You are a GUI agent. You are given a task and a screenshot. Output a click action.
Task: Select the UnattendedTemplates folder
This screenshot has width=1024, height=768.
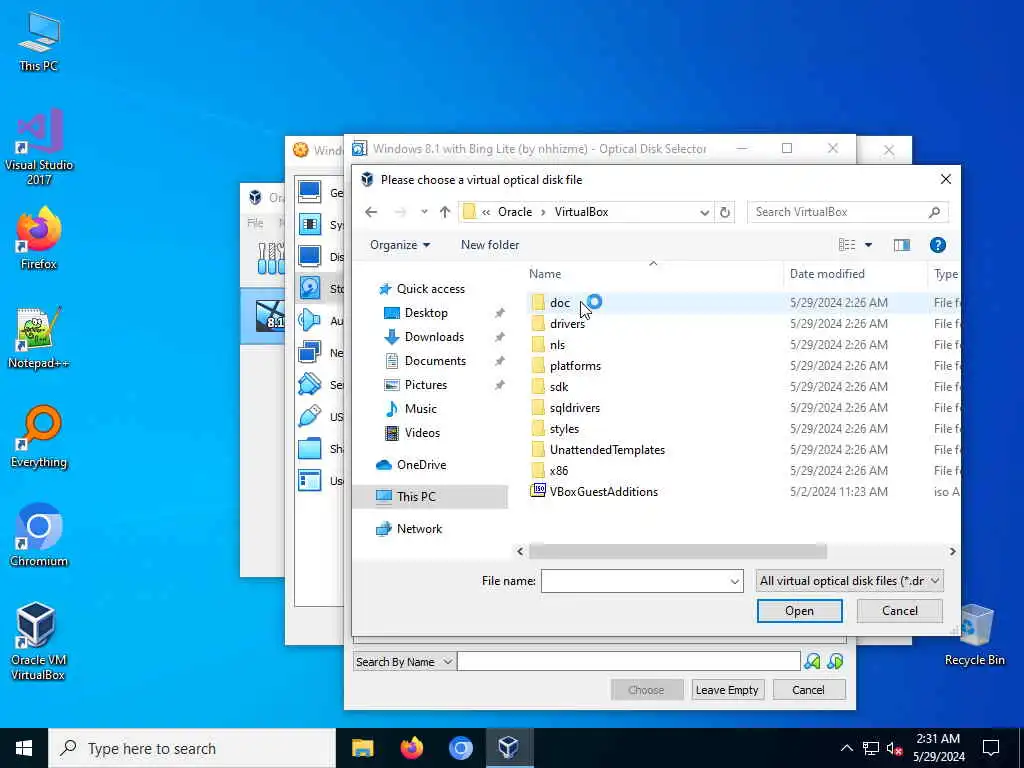click(607, 449)
